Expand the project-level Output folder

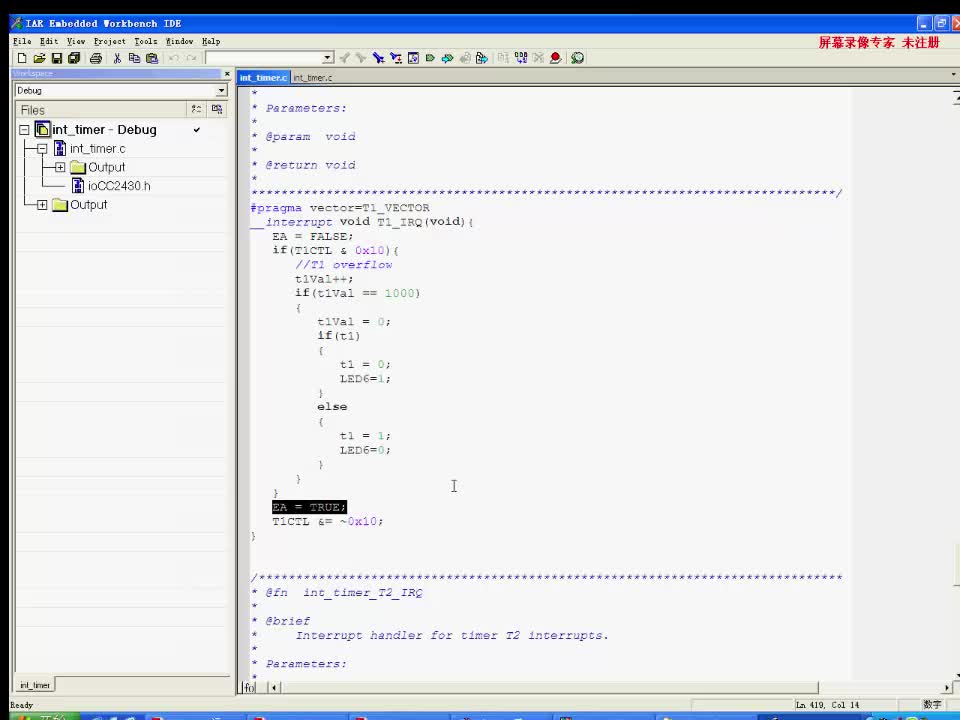(x=42, y=204)
